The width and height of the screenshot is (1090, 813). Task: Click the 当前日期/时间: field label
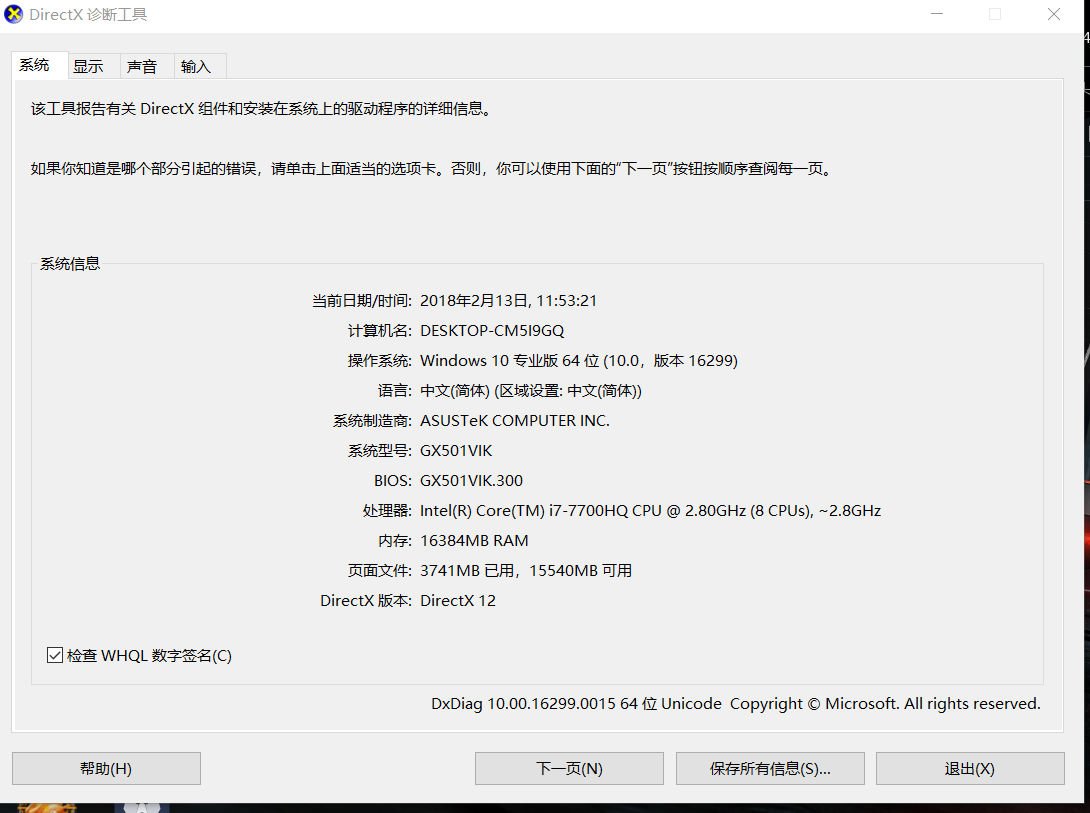362,301
